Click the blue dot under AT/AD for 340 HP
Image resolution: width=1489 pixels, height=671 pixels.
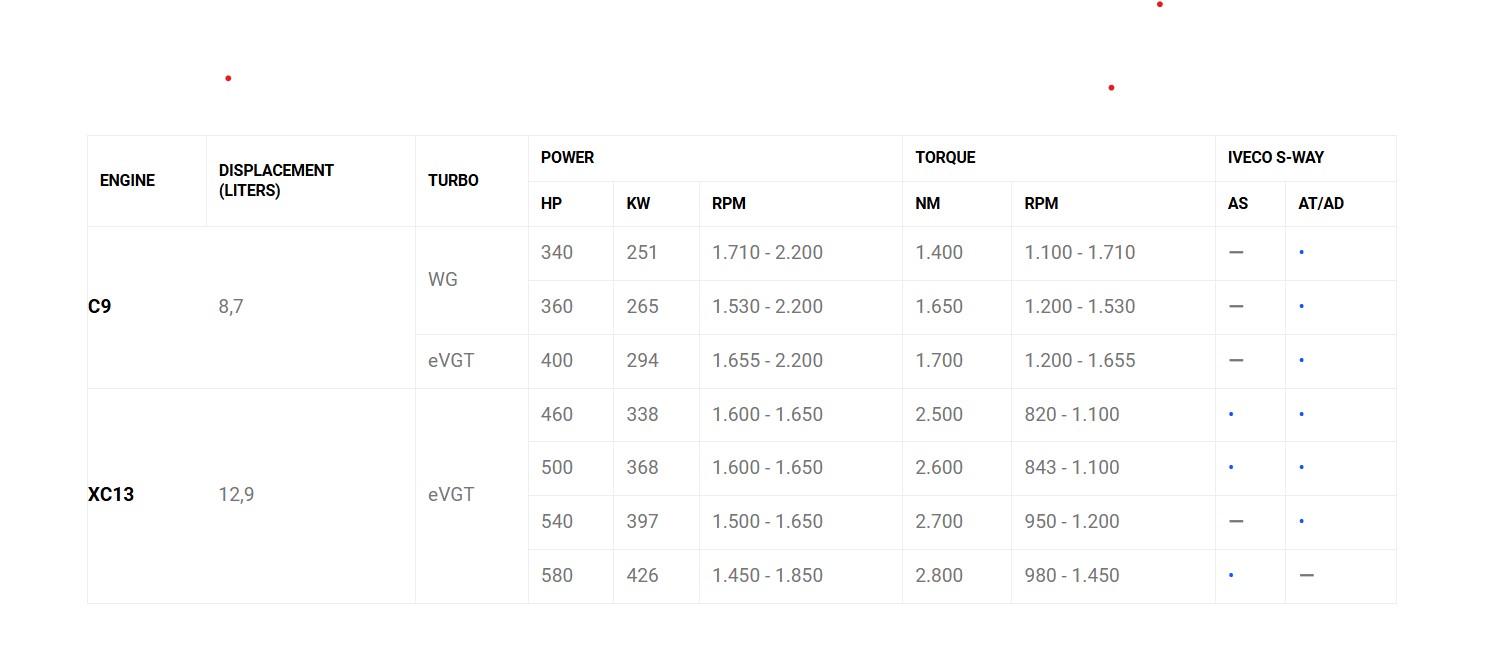click(x=1301, y=253)
